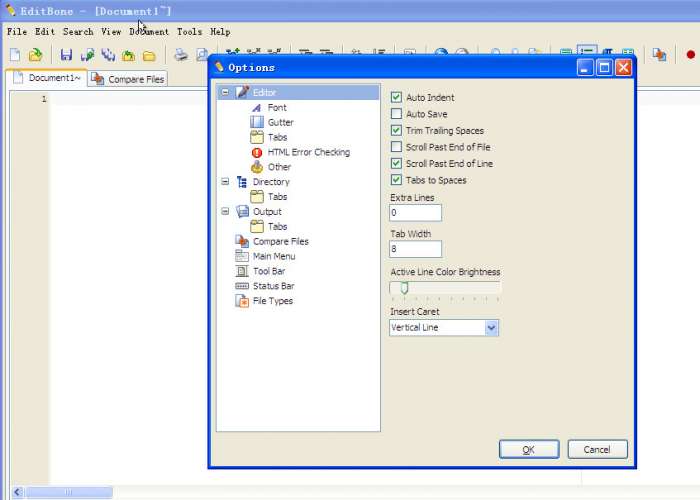The width and height of the screenshot is (700, 500).
Task: Open the Tools menu
Action: (189, 32)
